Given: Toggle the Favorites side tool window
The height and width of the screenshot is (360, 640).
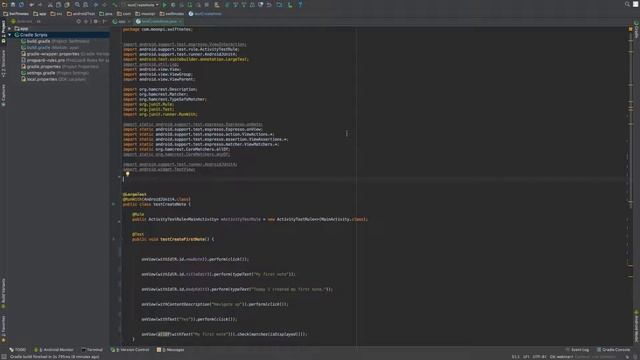Looking at the screenshot, I should pos(3,329).
